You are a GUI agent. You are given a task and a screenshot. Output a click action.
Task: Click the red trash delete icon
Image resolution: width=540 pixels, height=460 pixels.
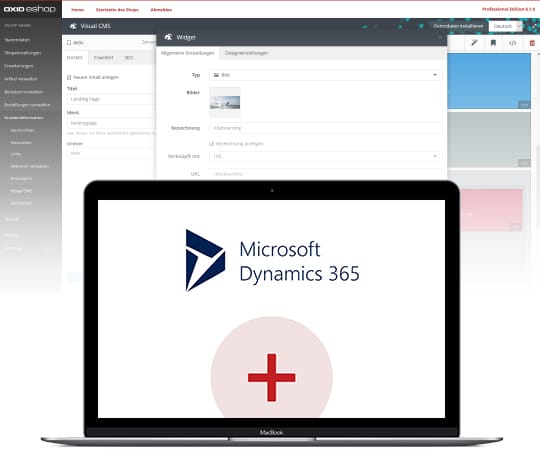click(532, 43)
